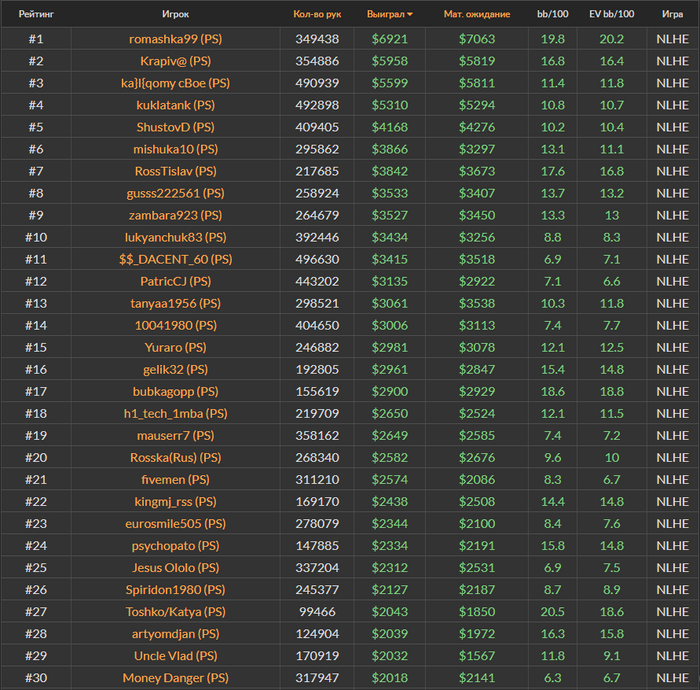Open Rosska(Rus) (PS) profile
Screen dimensions: 700x690
coord(175,457)
